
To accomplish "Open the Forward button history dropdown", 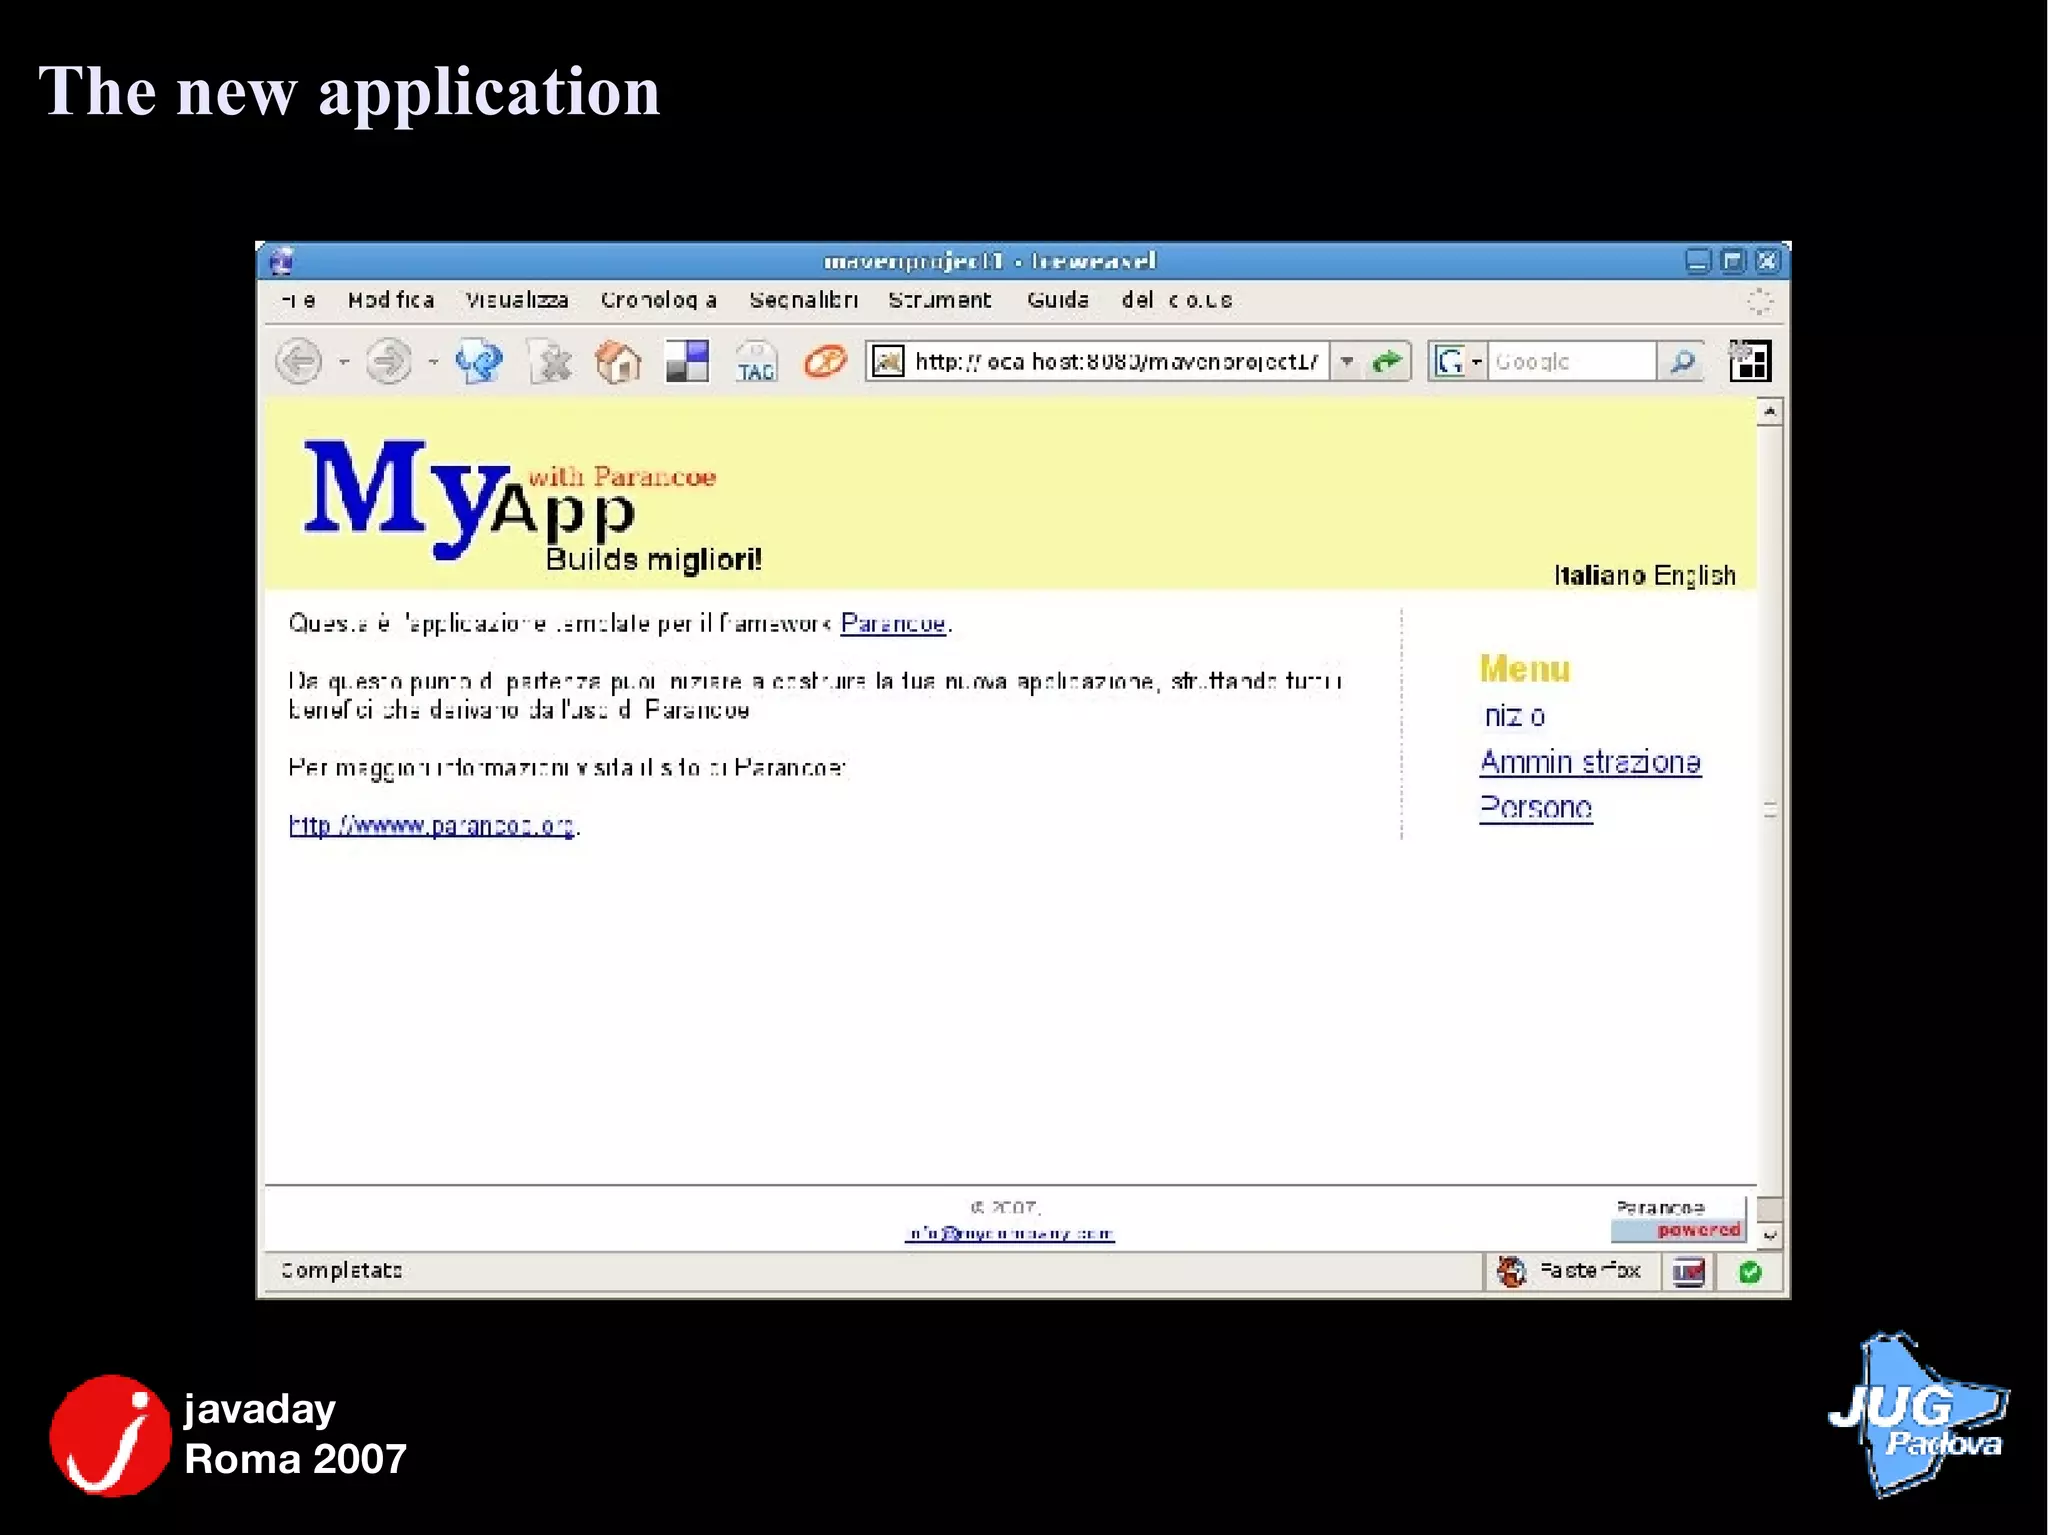I will [433, 362].
